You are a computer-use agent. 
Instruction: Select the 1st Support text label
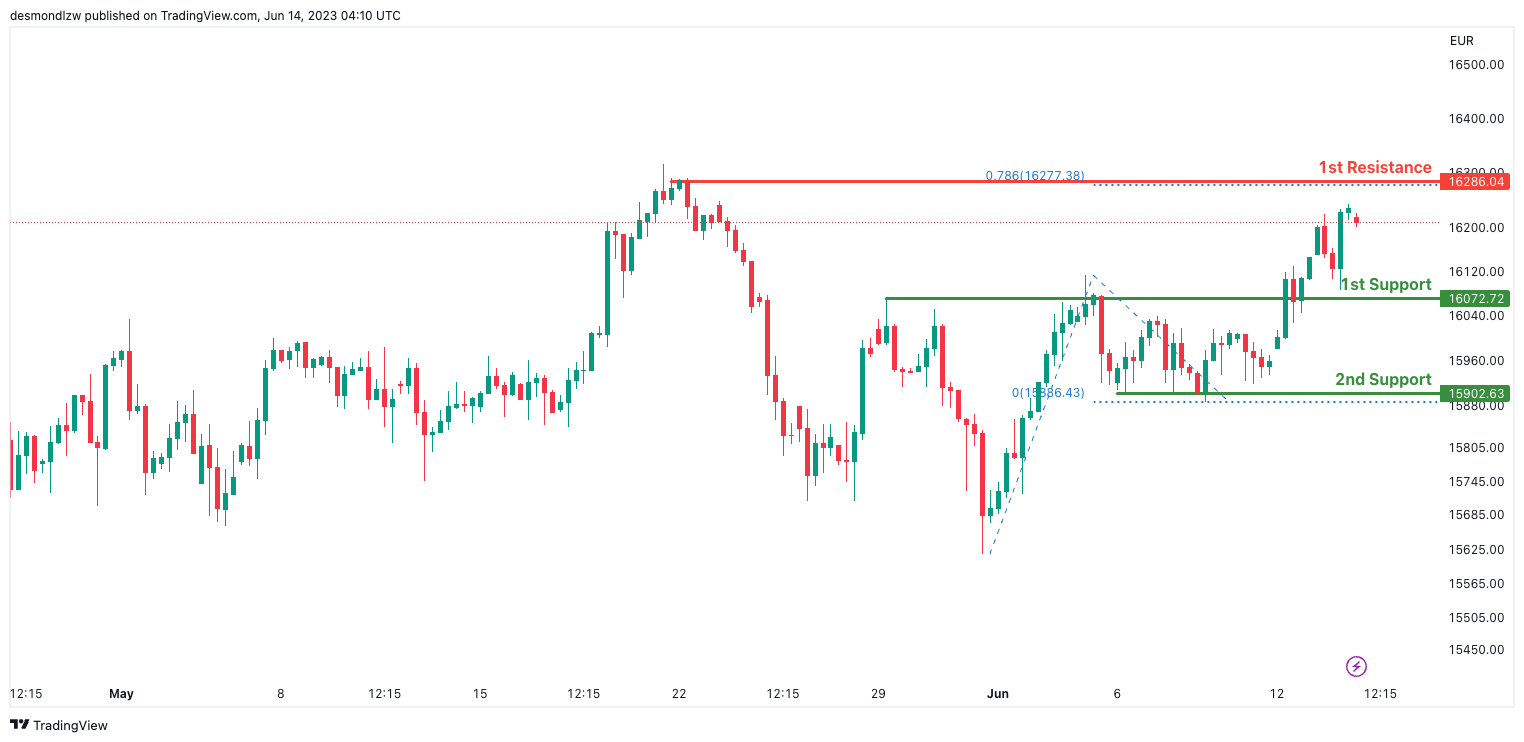click(1386, 284)
